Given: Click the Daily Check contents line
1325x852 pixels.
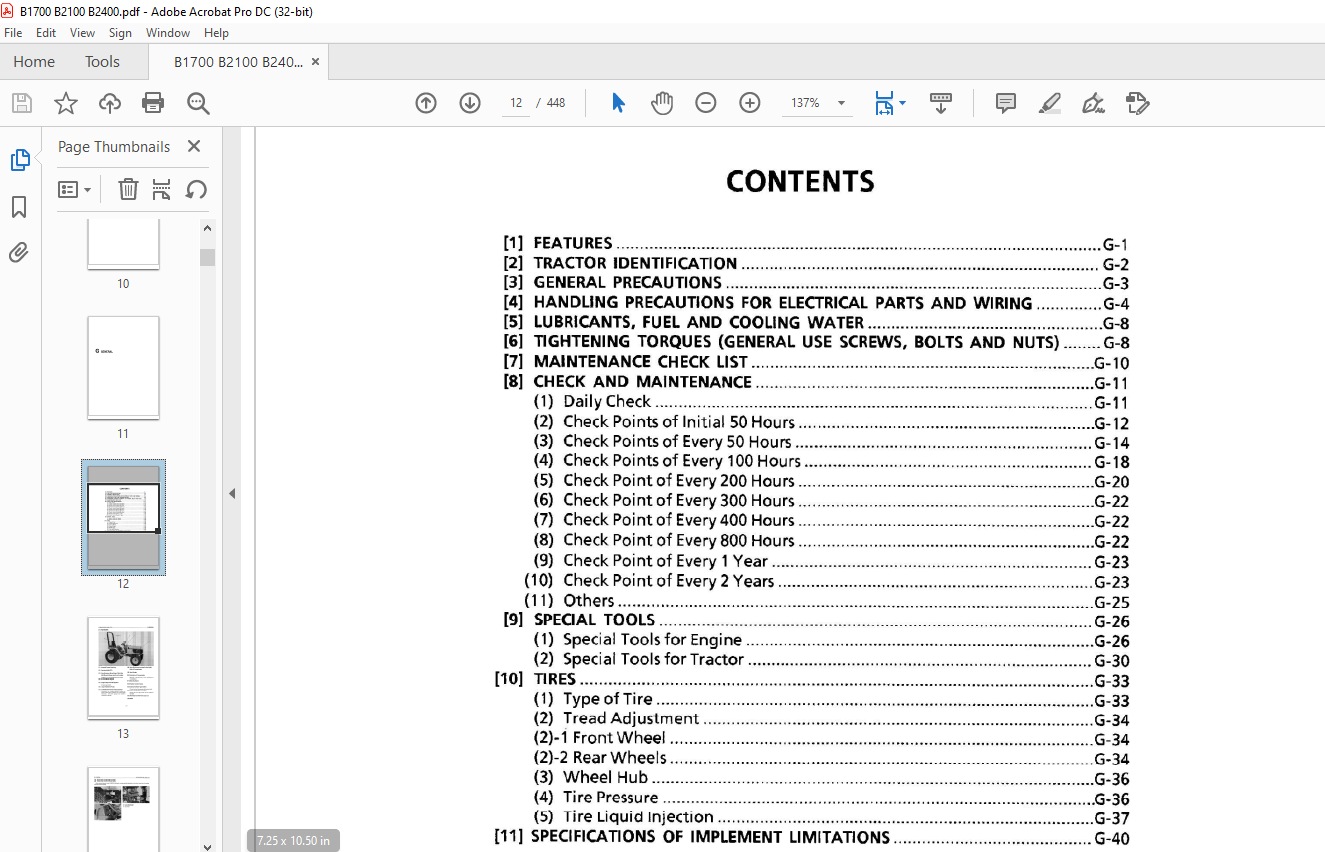Looking at the screenshot, I should pyautogui.click(x=830, y=402).
